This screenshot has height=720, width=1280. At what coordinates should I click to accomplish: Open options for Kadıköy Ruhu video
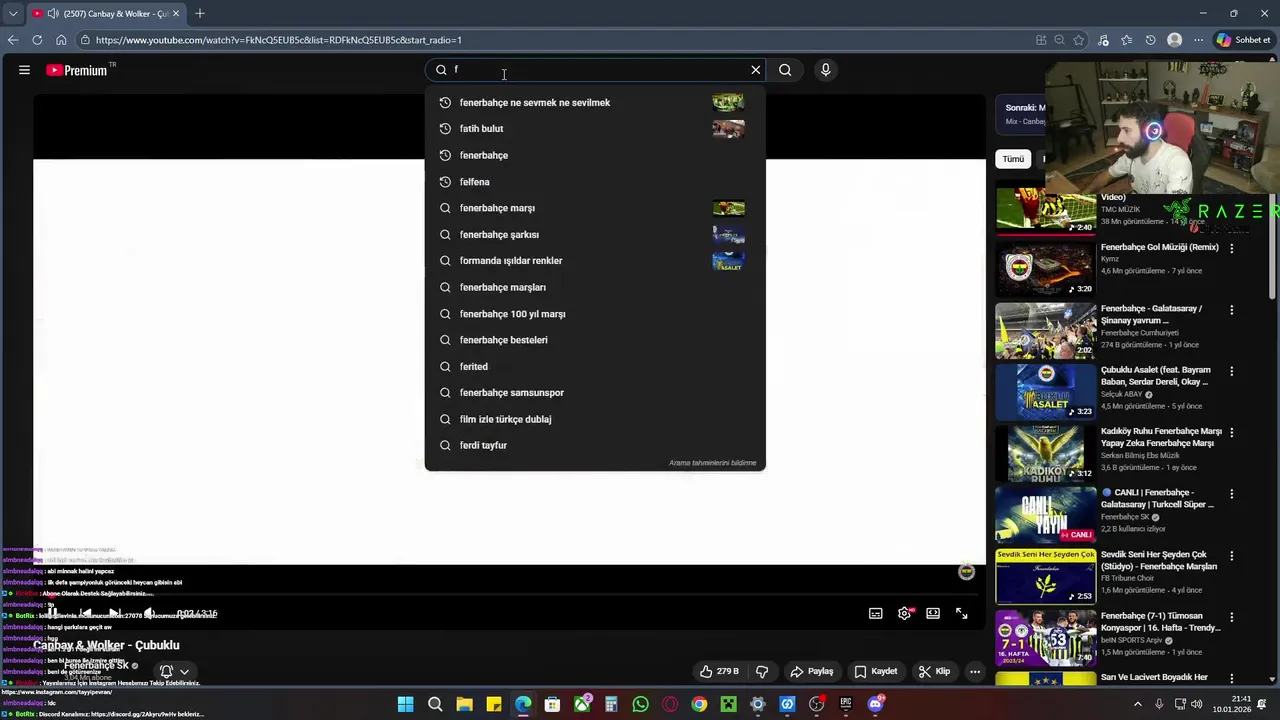point(1231,432)
